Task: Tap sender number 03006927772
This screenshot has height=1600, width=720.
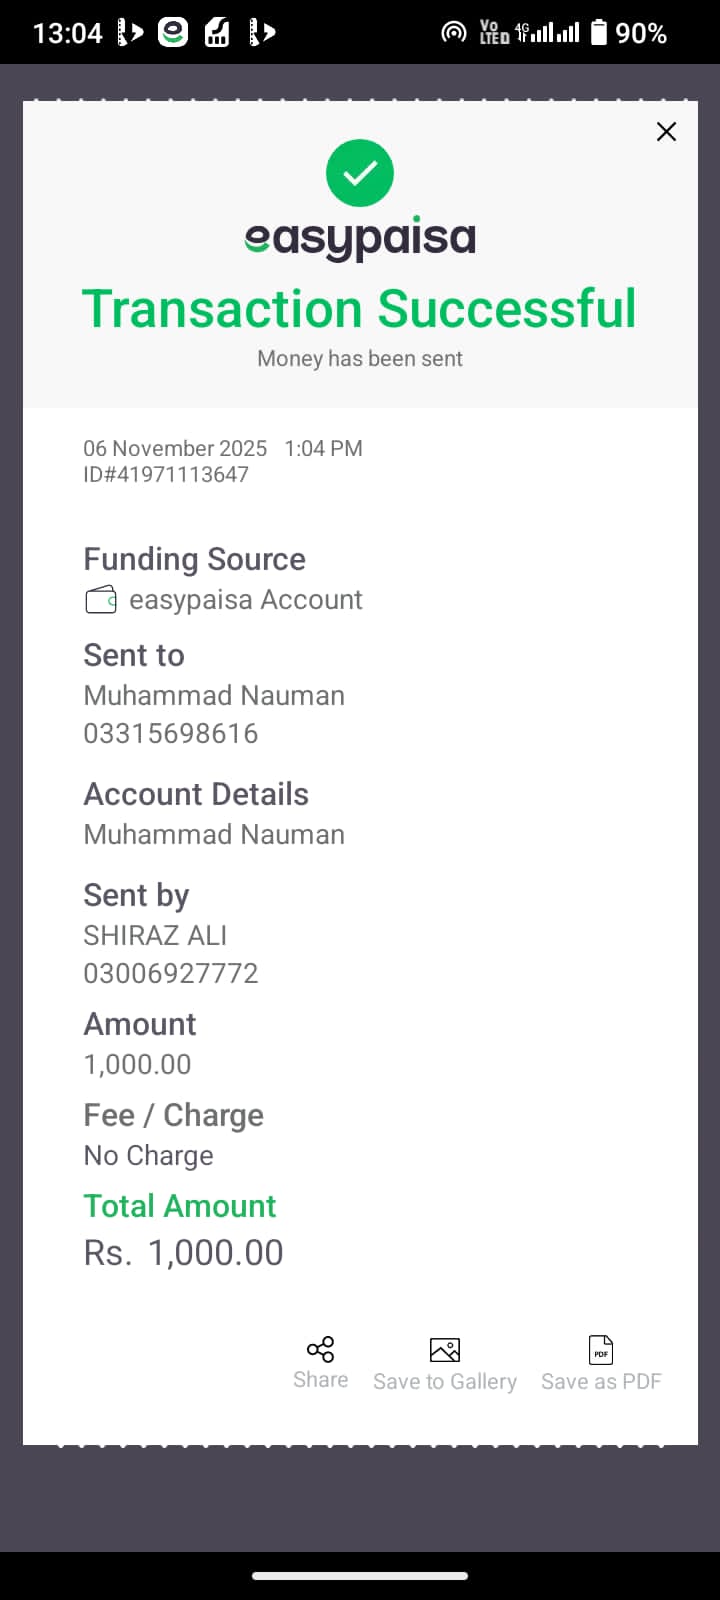Action: click(171, 973)
